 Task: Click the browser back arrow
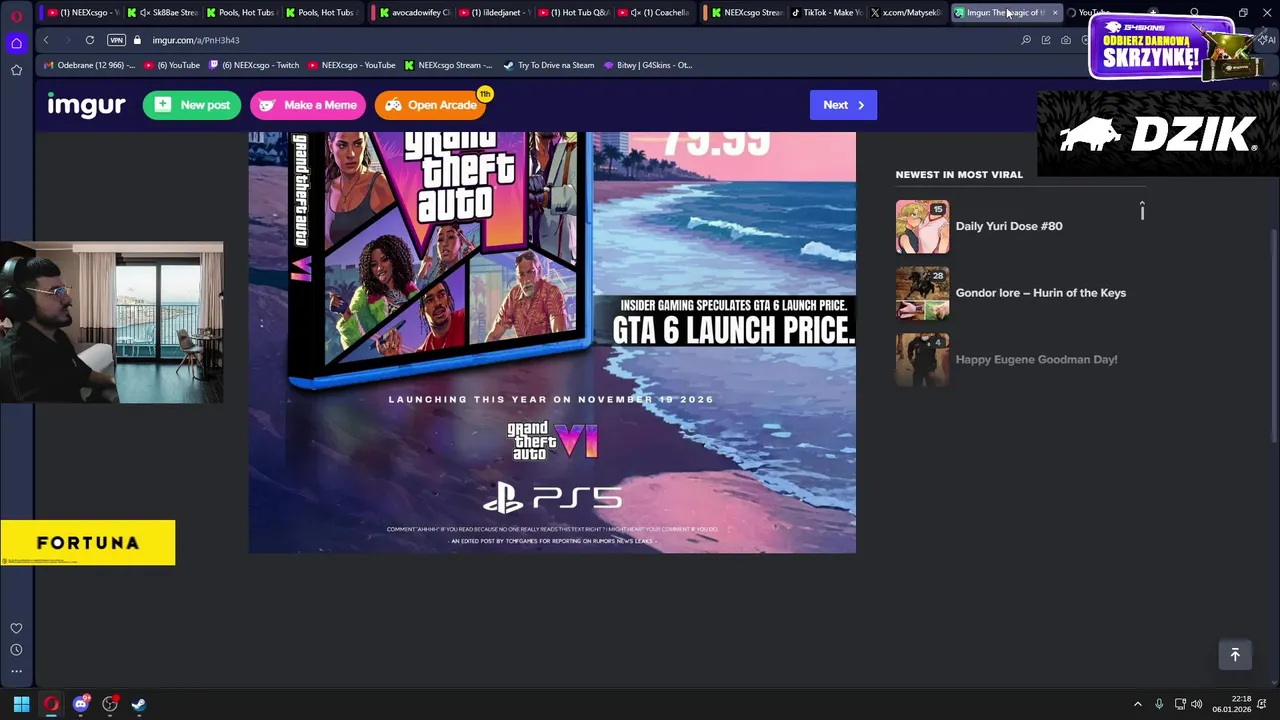46,40
